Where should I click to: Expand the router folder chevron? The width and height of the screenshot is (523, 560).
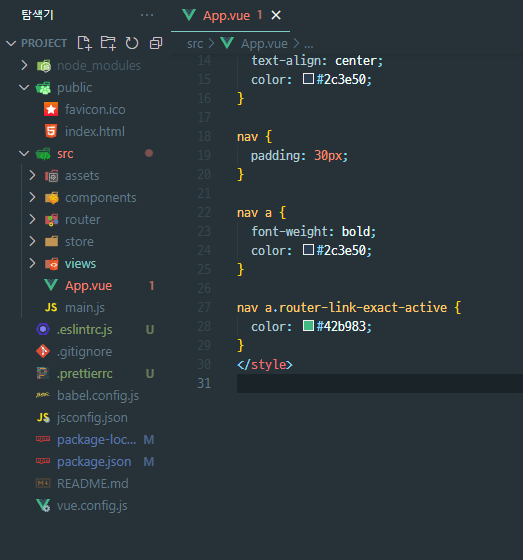point(32,219)
